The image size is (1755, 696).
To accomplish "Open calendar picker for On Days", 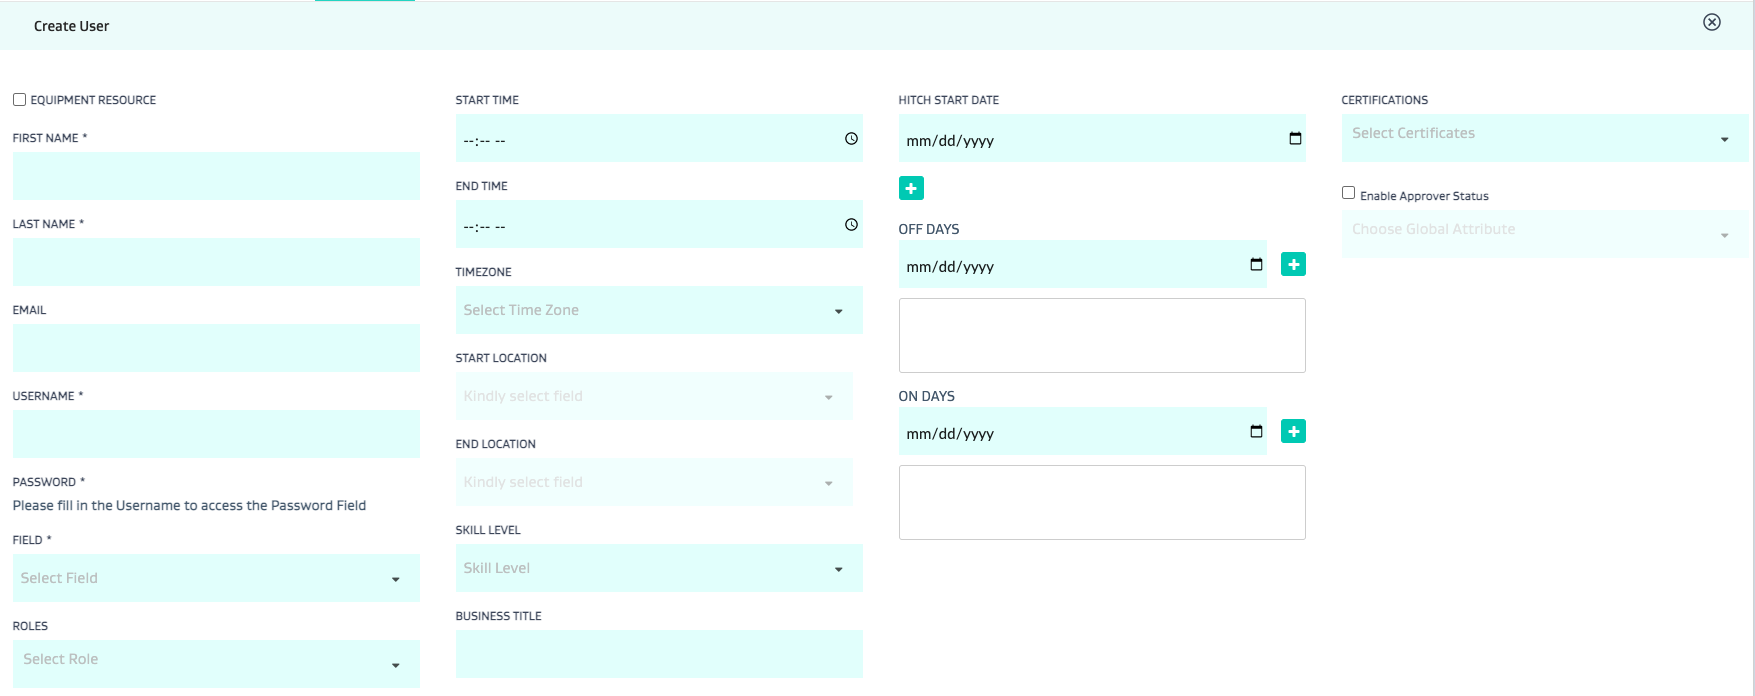I will [x=1256, y=432].
